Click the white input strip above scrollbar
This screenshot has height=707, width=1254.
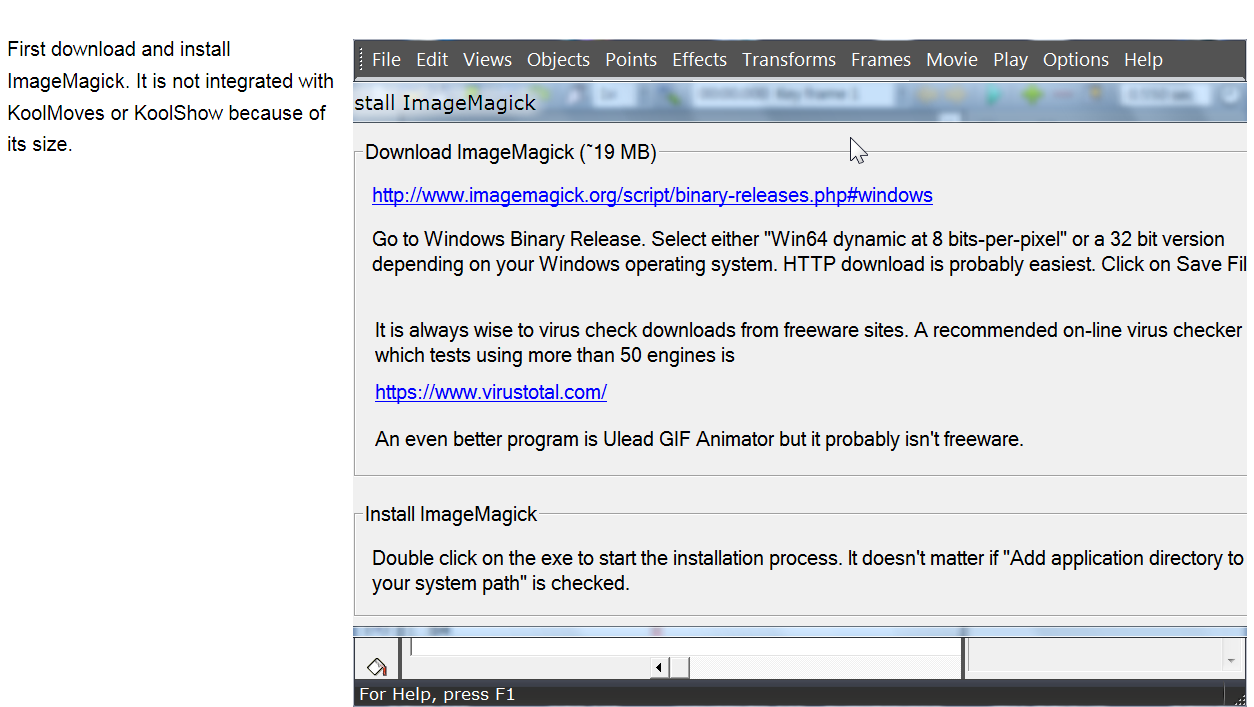pyautogui.click(x=685, y=647)
